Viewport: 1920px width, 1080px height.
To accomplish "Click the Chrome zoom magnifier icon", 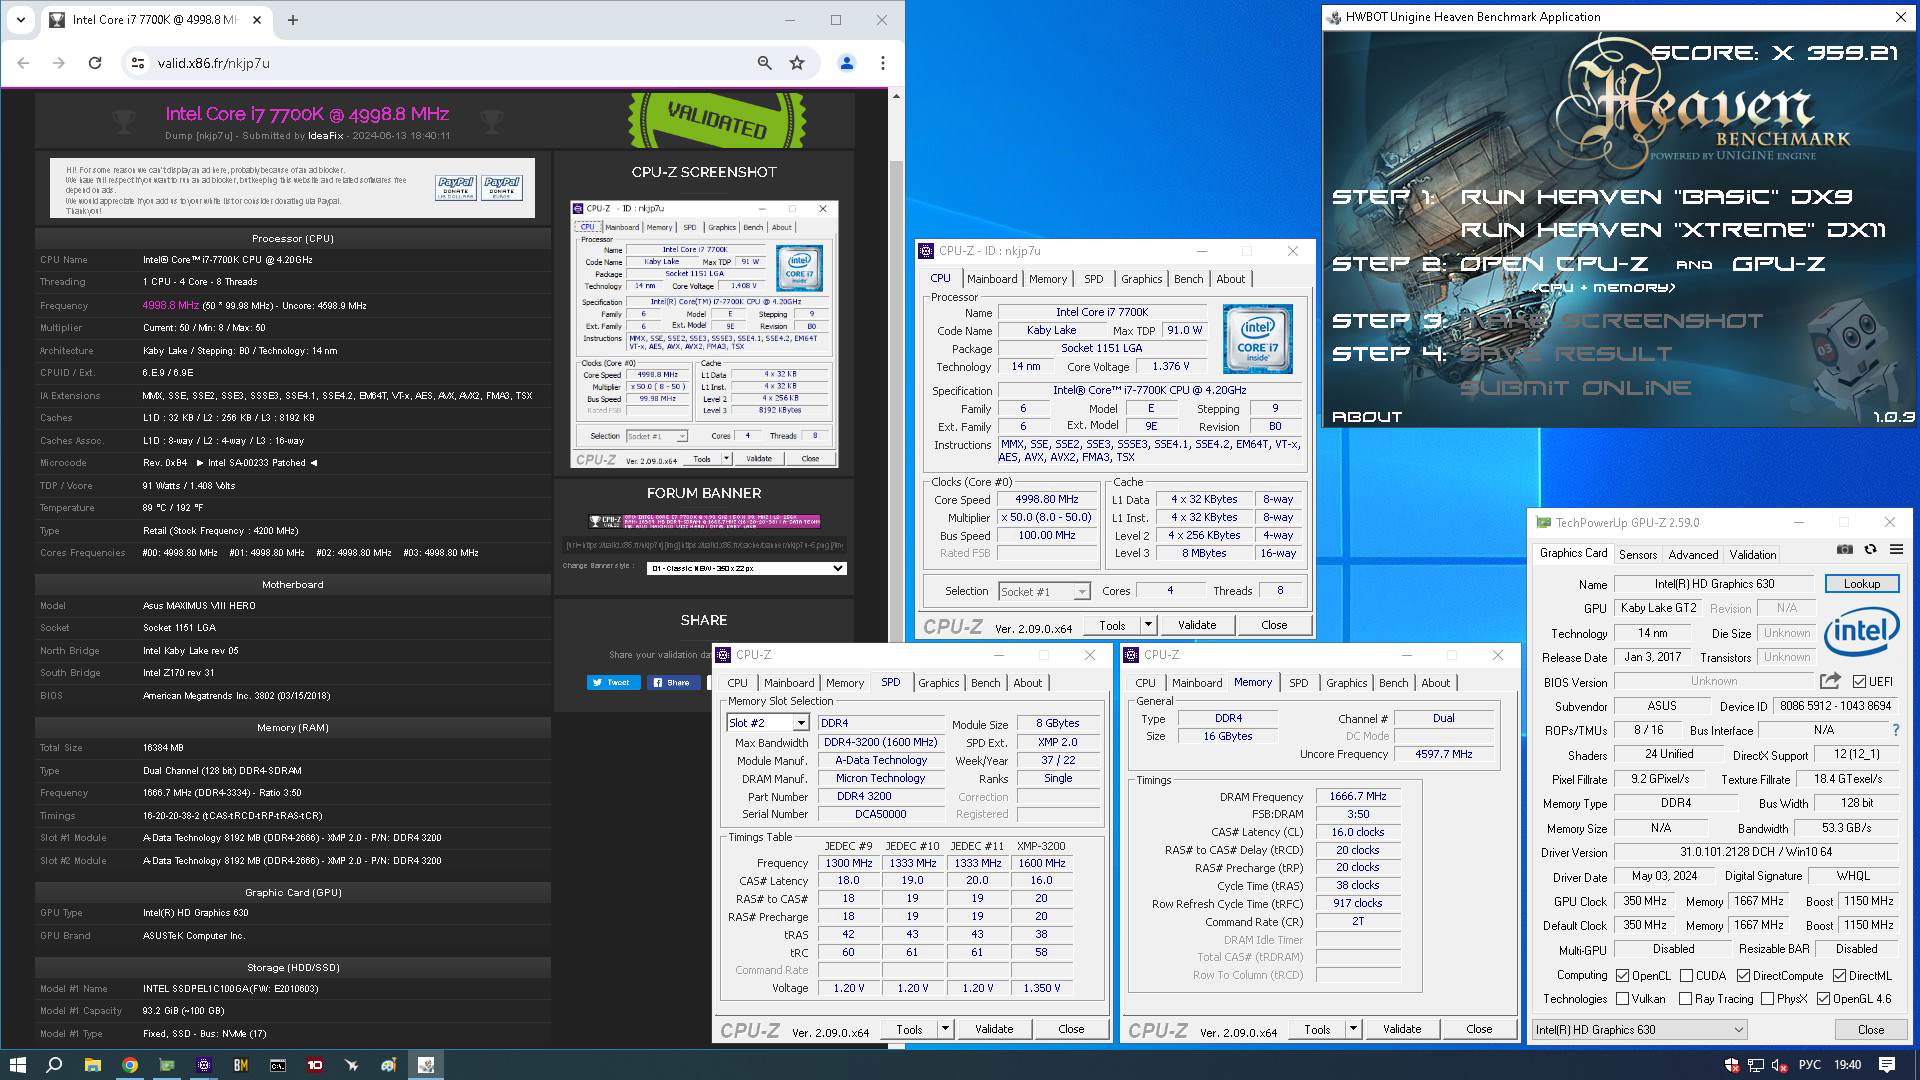I will click(765, 63).
